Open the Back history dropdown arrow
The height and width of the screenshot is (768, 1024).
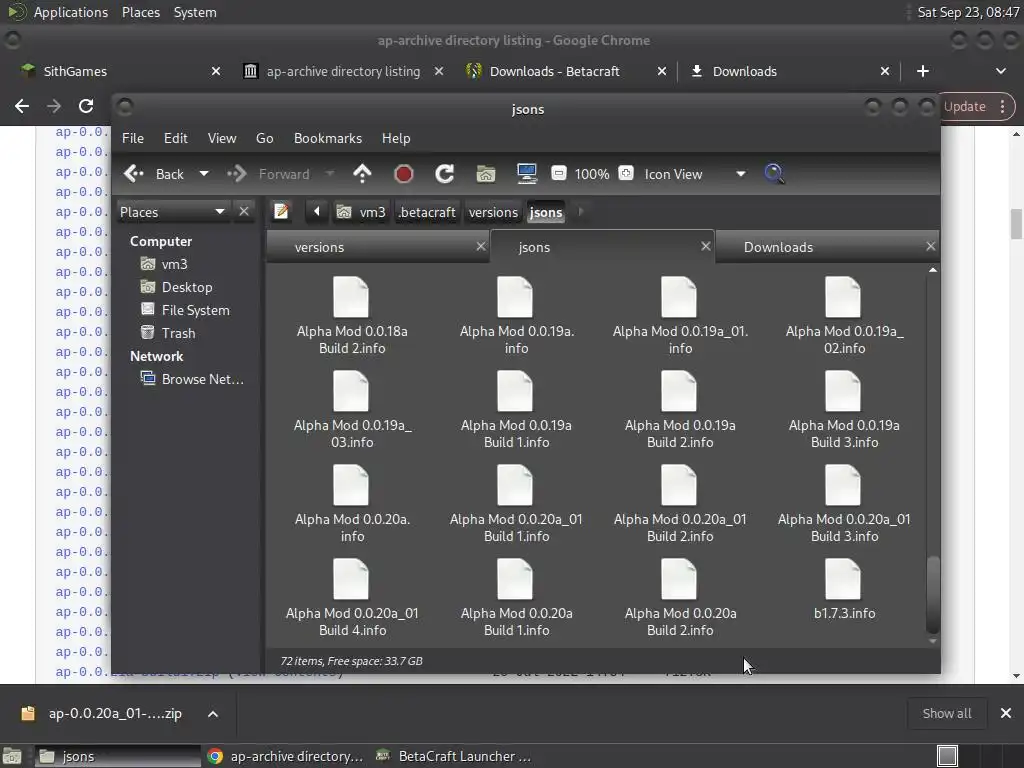pos(204,174)
